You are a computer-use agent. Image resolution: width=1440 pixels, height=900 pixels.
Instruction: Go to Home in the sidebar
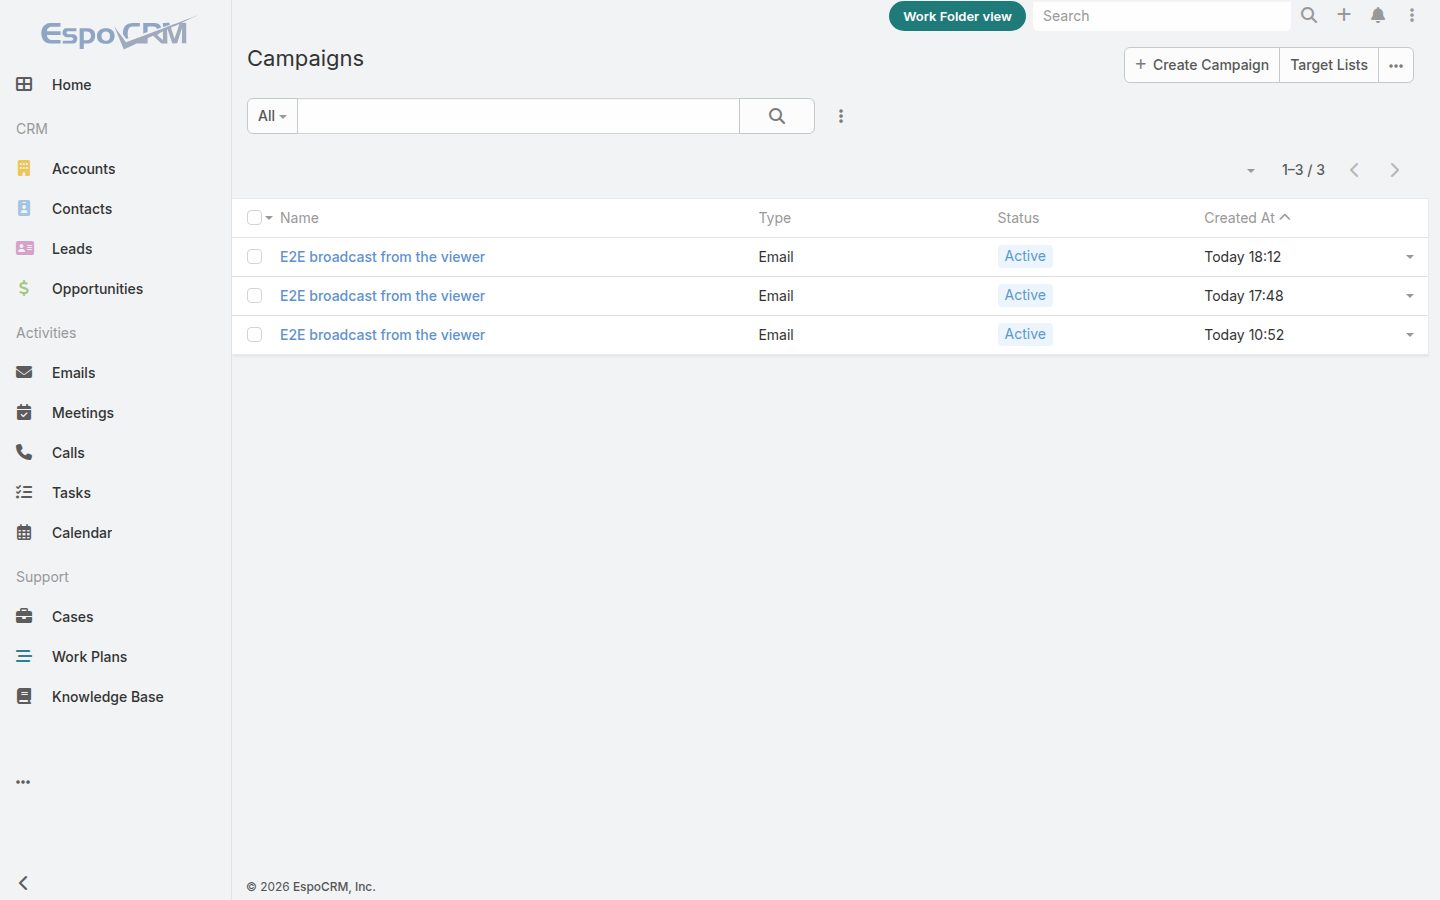point(71,85)
